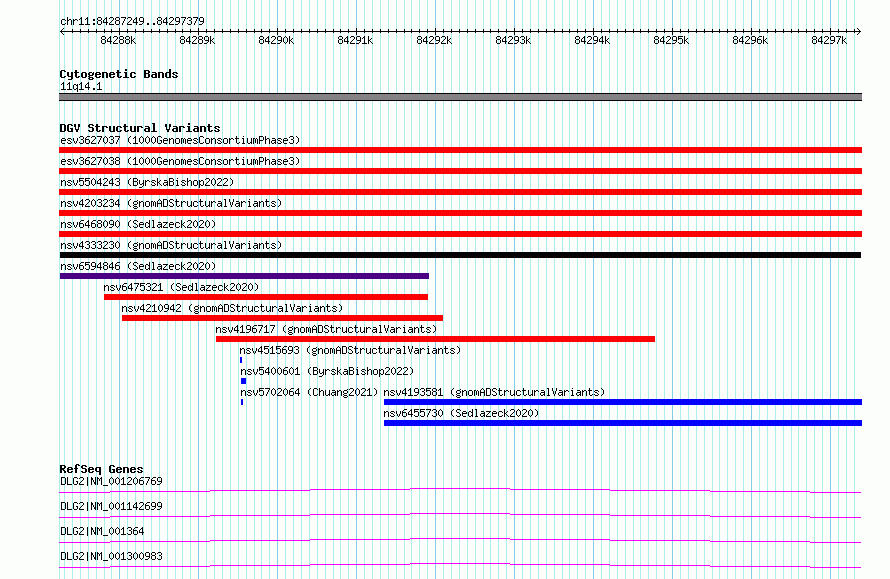This screenshot has width=890, height=579.
Task: Select the black bar of nsv4333230
Action: pyautogui.click(x=460, y=255)
